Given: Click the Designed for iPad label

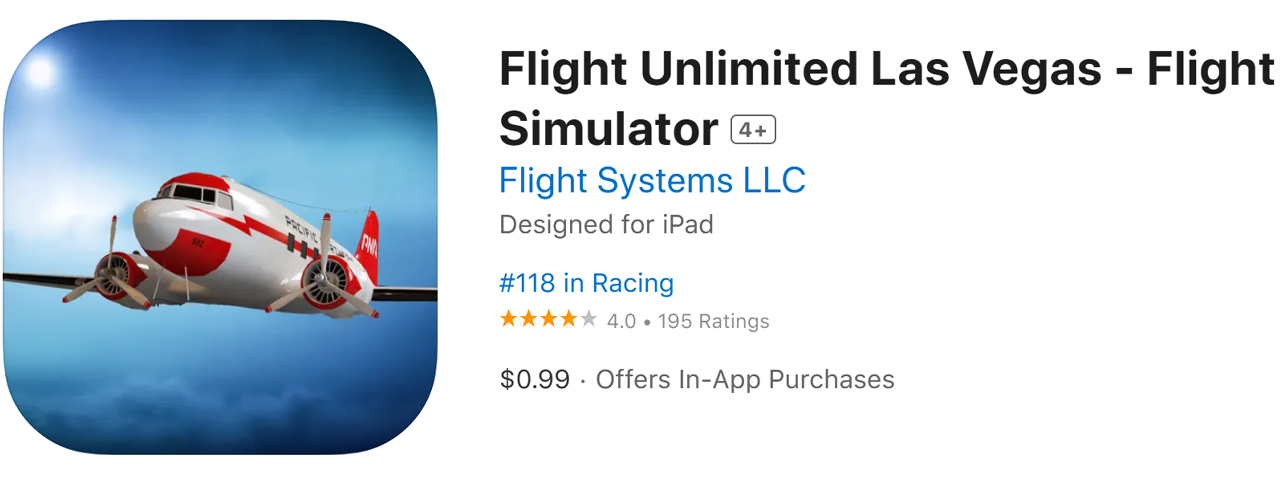Looking at the screenshot, I should coord(606,224).
